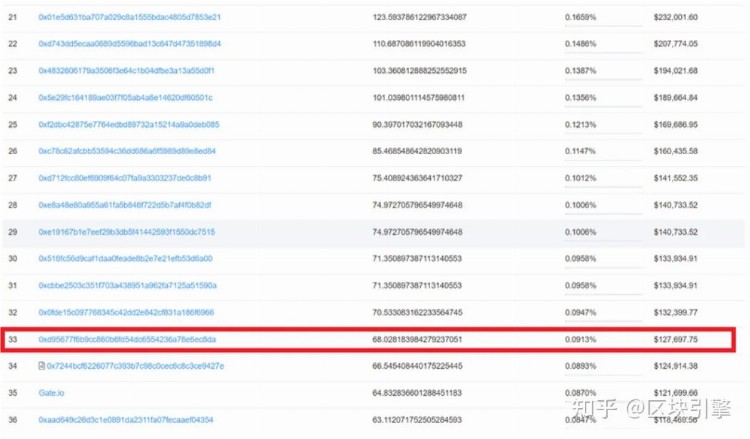Screen dimensions: 750x439
Task: Click rank 36 address starting 0xaad649c2
Action: 126,420
